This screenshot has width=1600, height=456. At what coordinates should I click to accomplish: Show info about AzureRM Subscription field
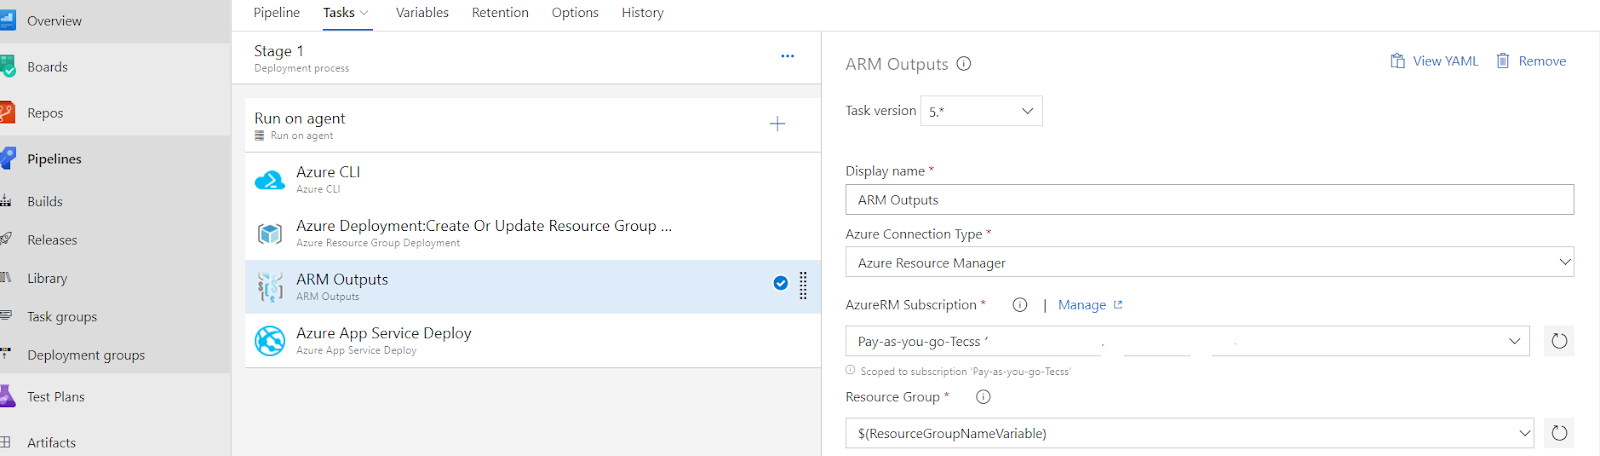(x=1019, y=305)
